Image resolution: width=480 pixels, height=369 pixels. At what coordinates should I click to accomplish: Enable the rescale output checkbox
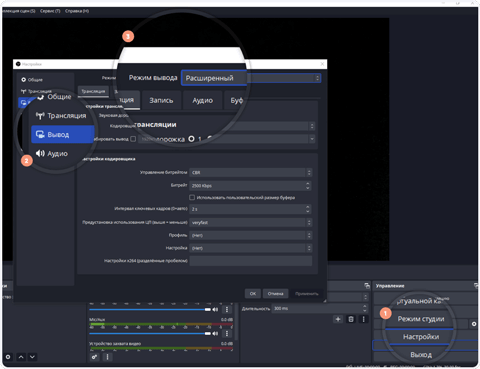click(133, 139)
